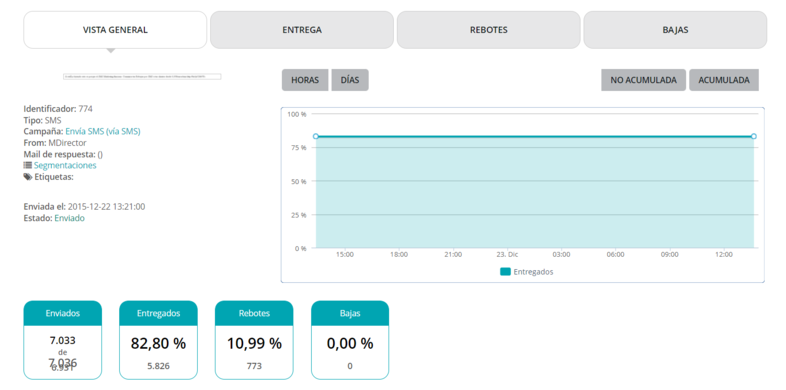Choose Acumulada chart mode
The height and width of the screenshot is (390, 786).
[x=724, y=80]
